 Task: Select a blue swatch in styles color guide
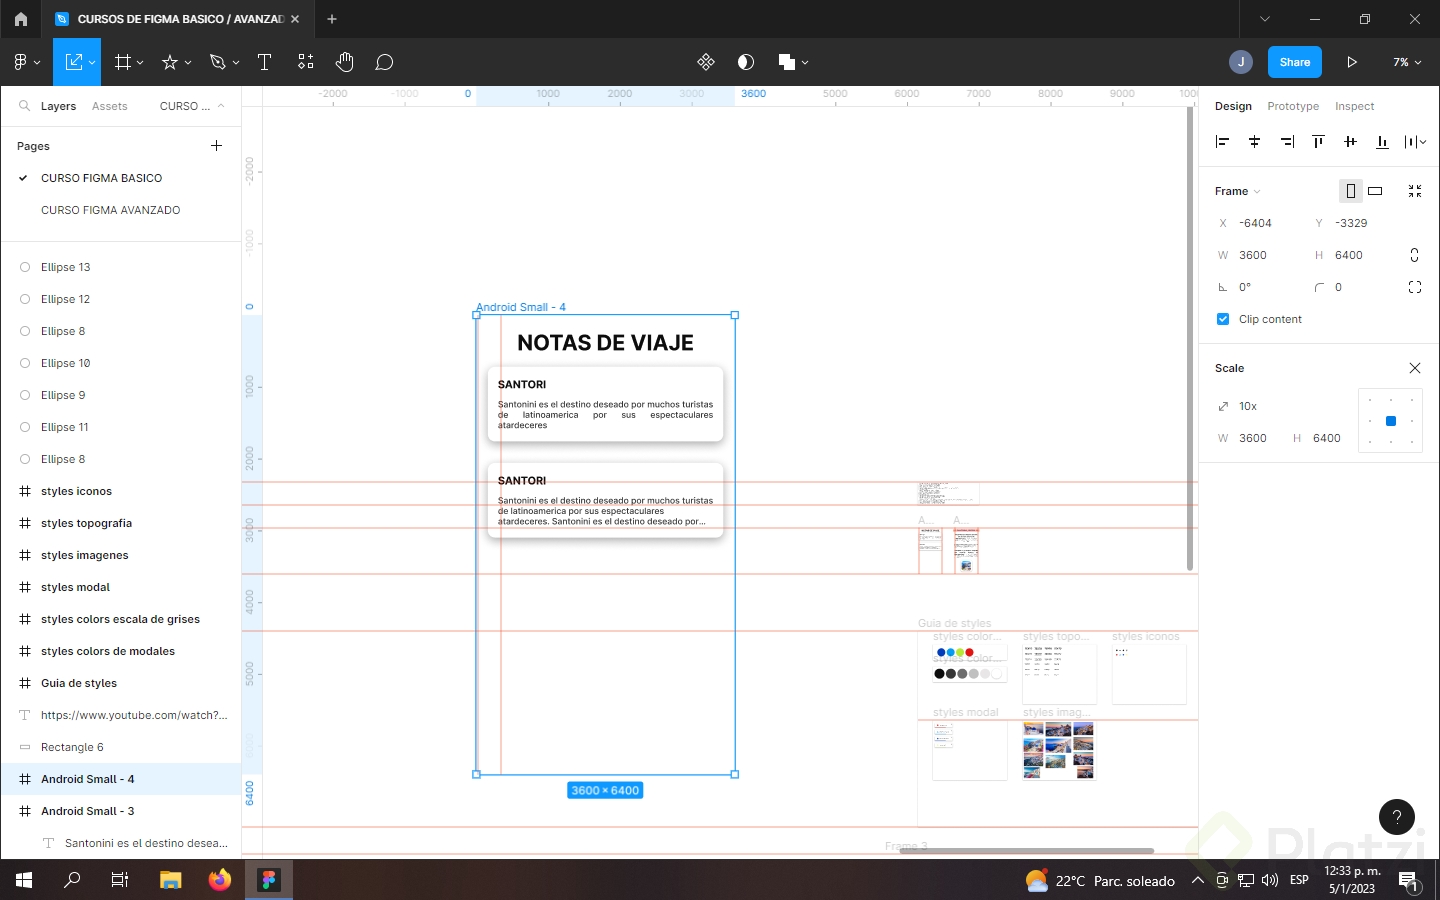click(x=941, y=653)
